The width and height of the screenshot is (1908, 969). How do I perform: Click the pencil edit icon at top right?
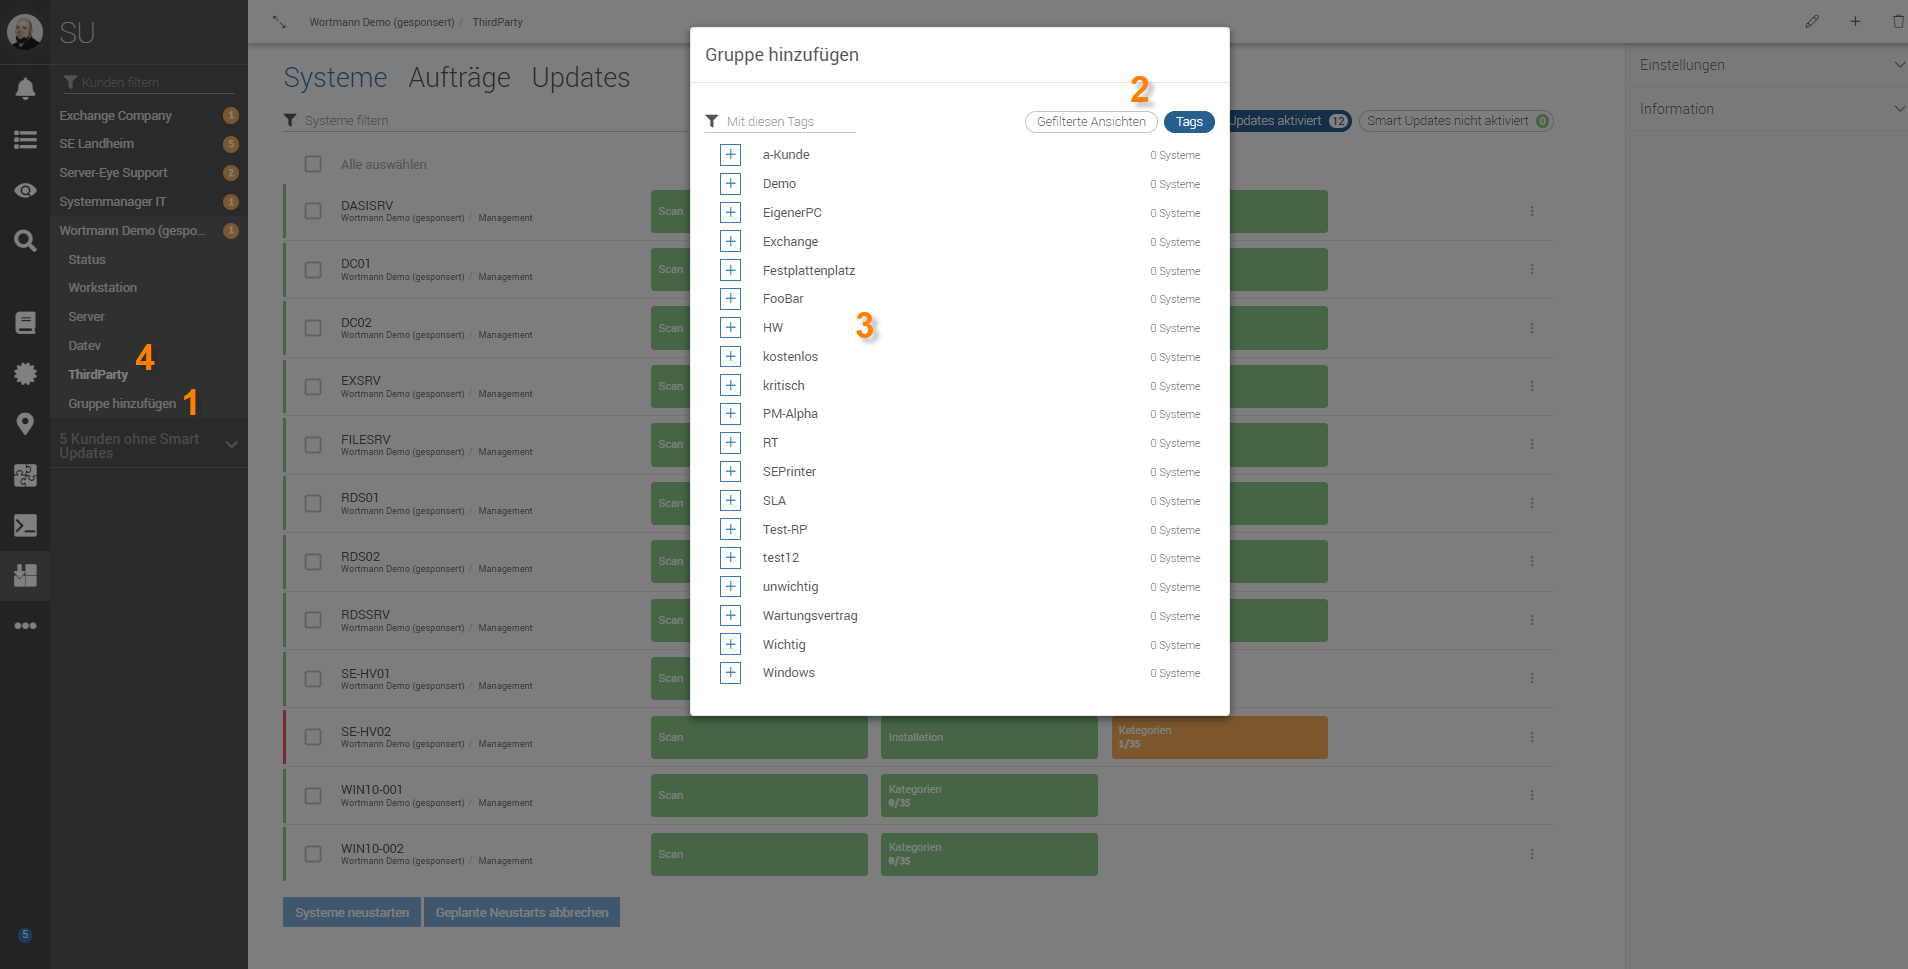(x=1812, y=21)
